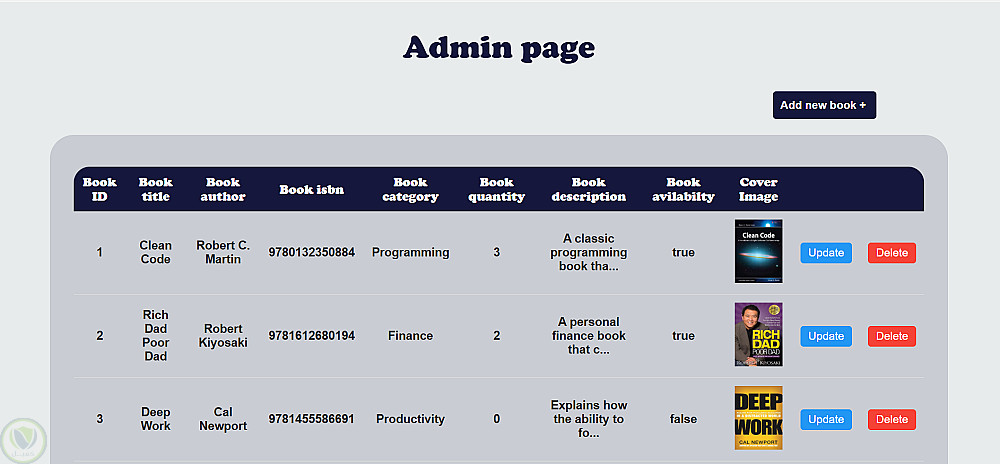Select quantity 2 in Finance row
Image resolution: width=1000 pixels, height=464 pixels.
click(x=496, y=336)
